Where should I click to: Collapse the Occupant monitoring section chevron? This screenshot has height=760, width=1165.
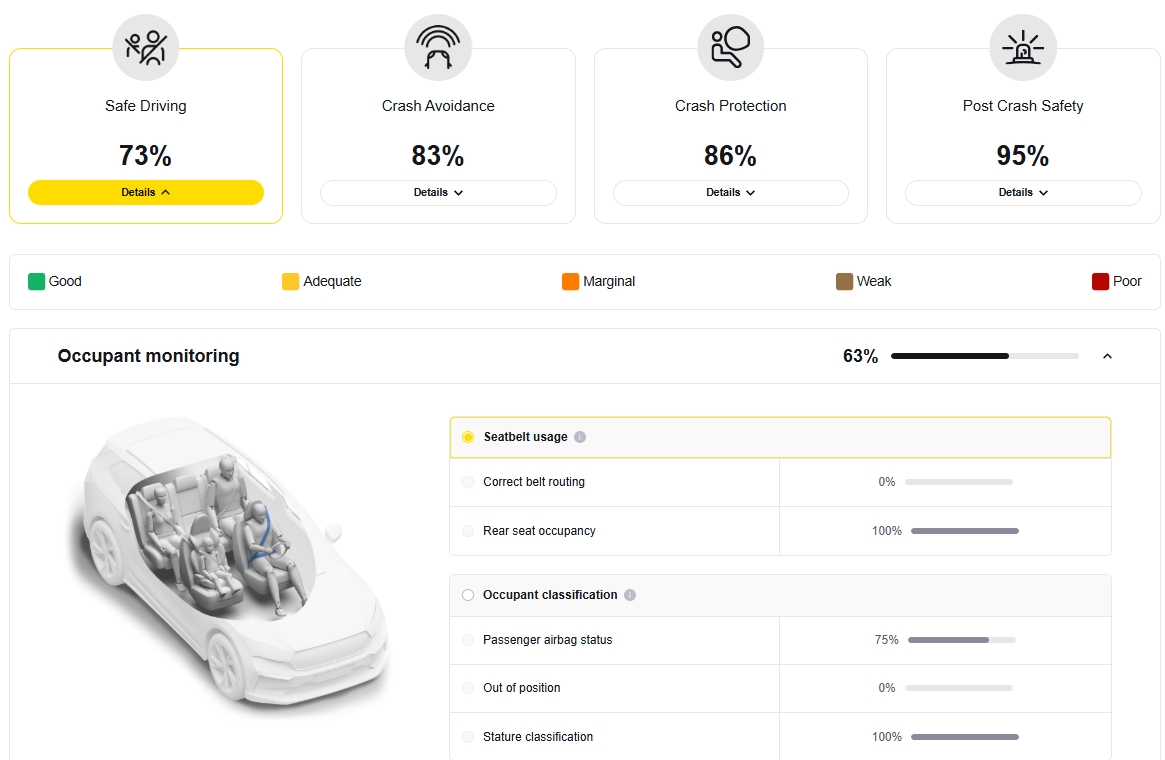click(1107, 357)
